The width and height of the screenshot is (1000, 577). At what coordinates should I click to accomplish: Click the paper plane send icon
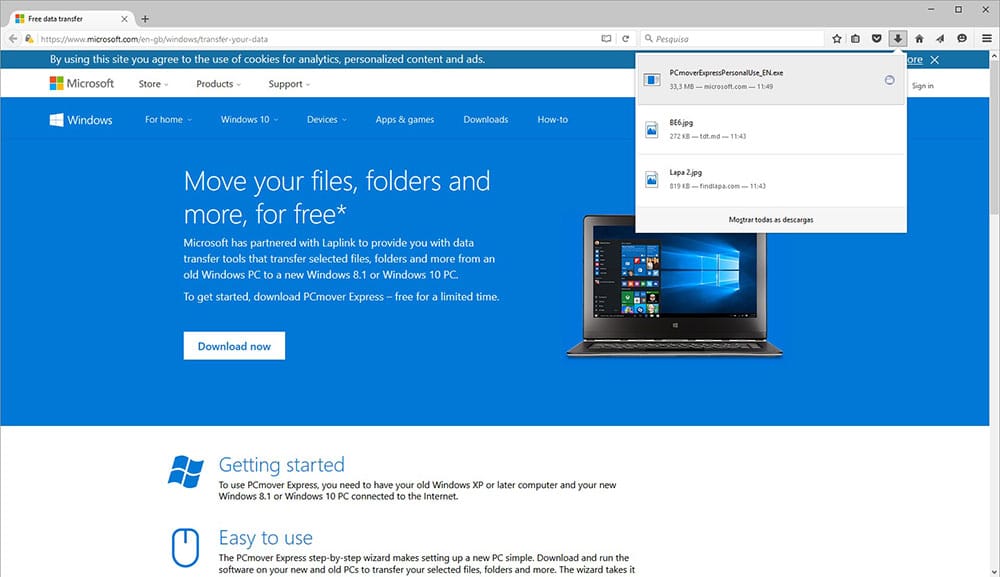click(x=940, y=38)
